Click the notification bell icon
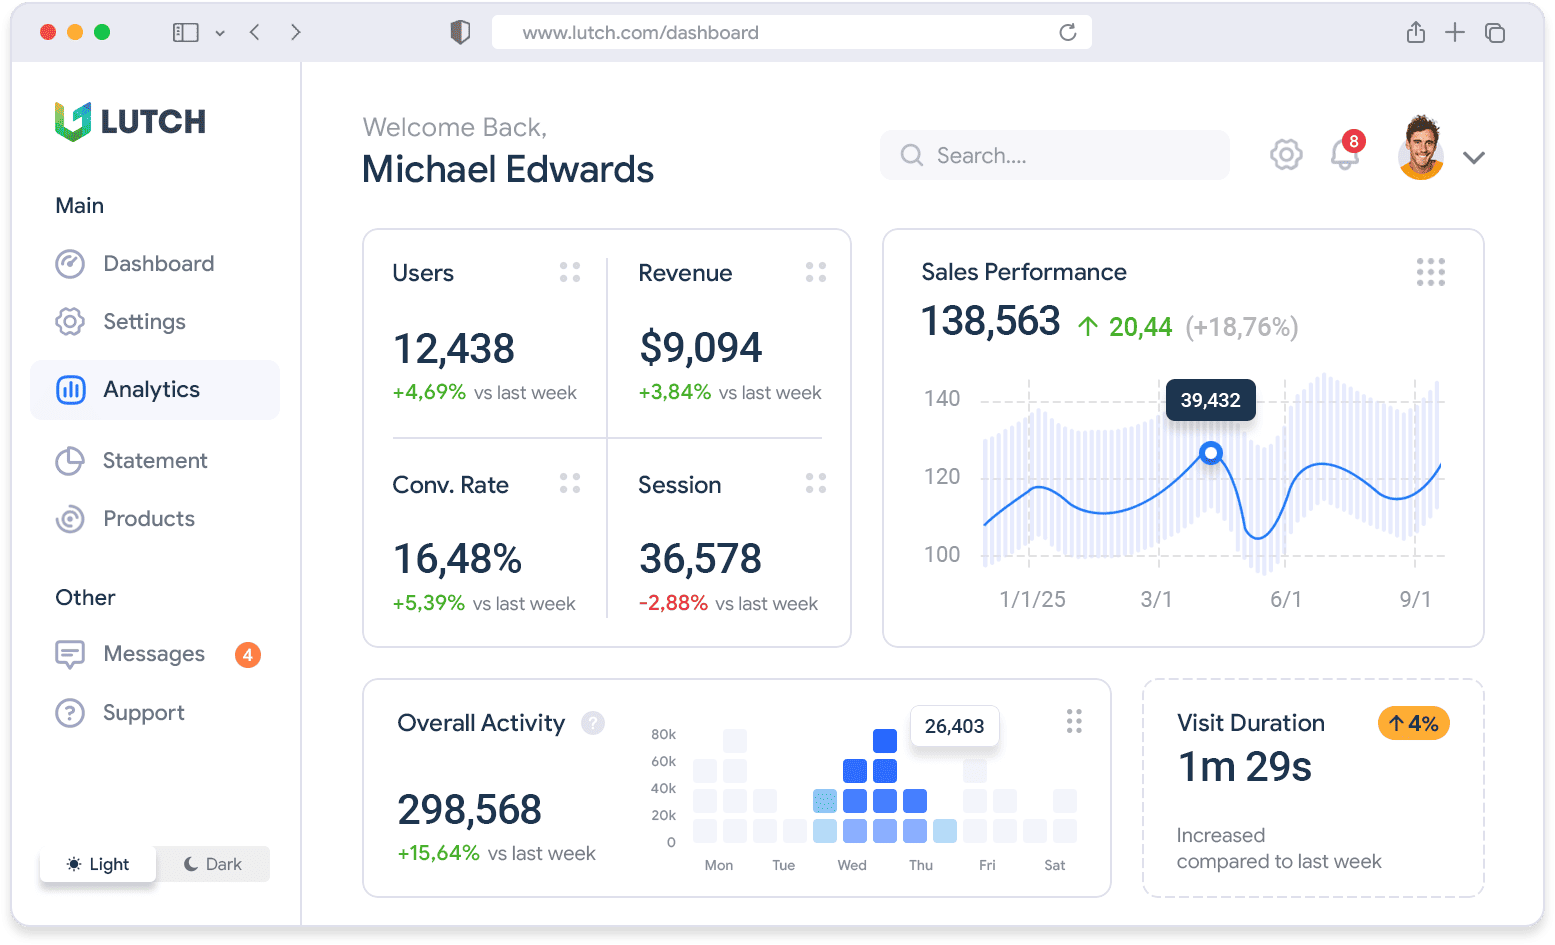The height and width of the screenshot is (945, 1555). [1344, 155]
